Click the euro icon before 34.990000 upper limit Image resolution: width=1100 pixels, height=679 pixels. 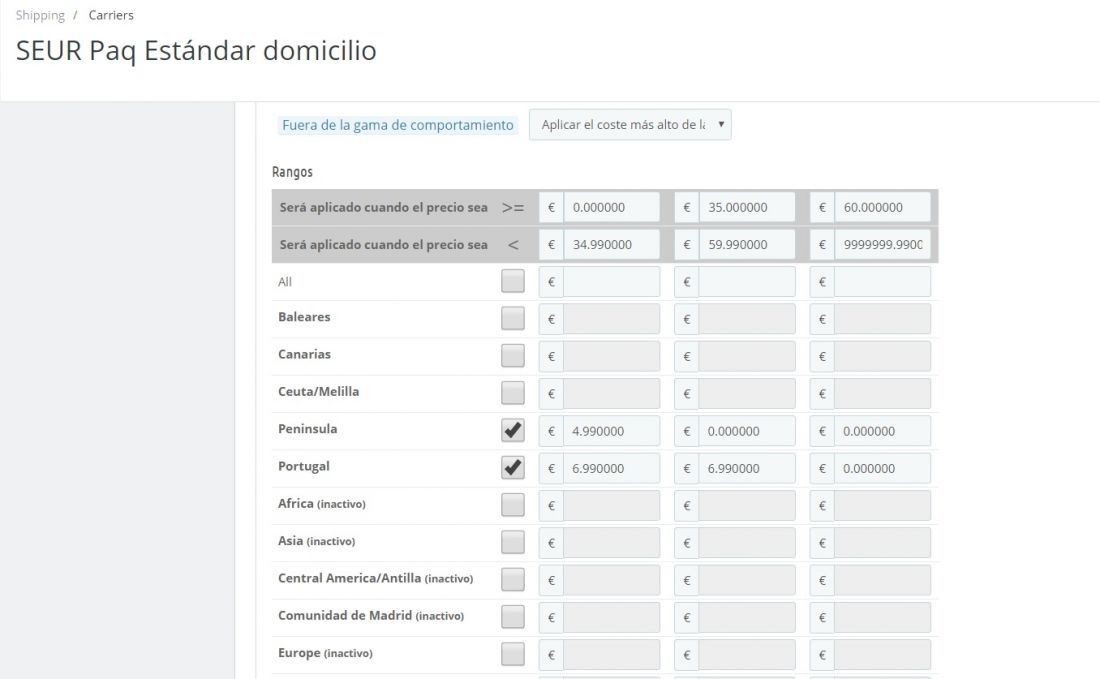[551, 244]
